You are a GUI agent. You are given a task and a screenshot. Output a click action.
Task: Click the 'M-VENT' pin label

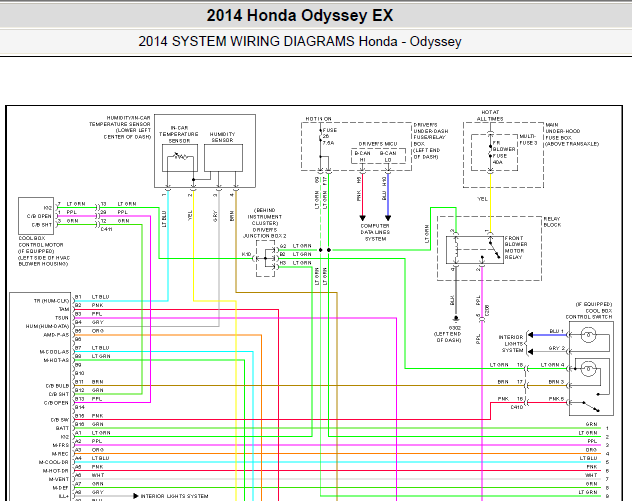[59, 479]
